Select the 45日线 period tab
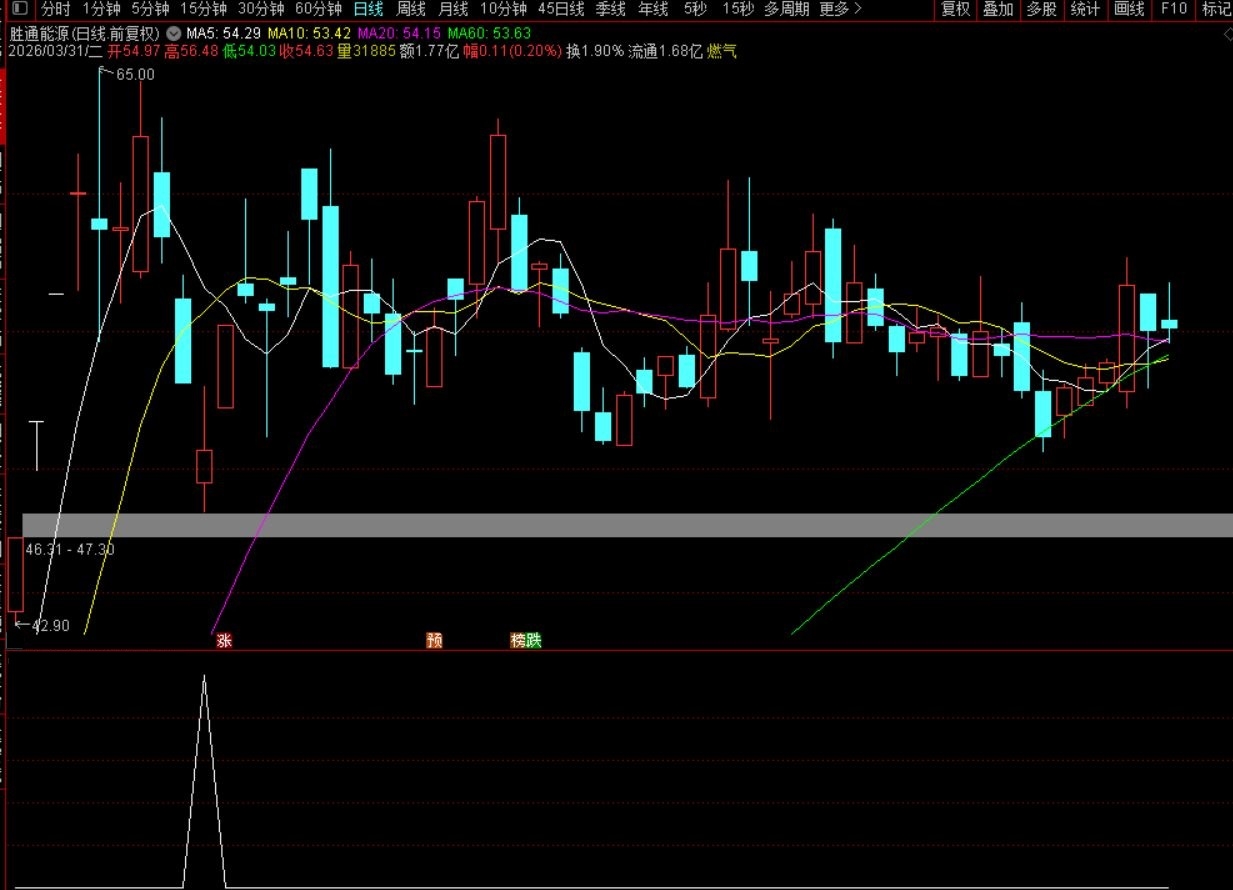The height and width of the screenshot is (890, 1233). pyautogui.click(x=561, y=10)
